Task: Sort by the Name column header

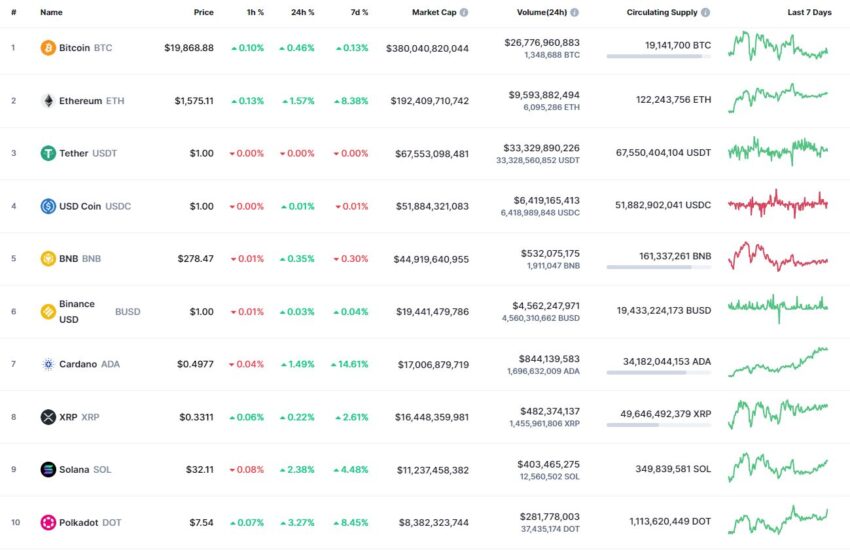Action: point(51,12)
